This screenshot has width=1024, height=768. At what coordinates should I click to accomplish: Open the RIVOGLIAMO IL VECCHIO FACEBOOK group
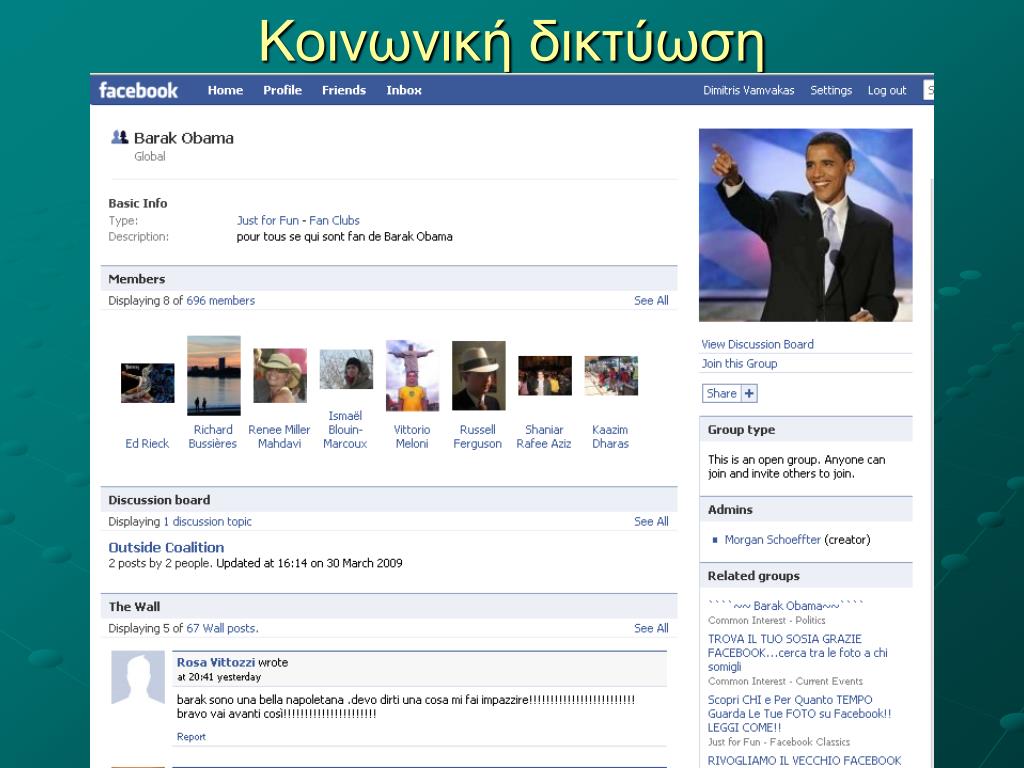805,760
